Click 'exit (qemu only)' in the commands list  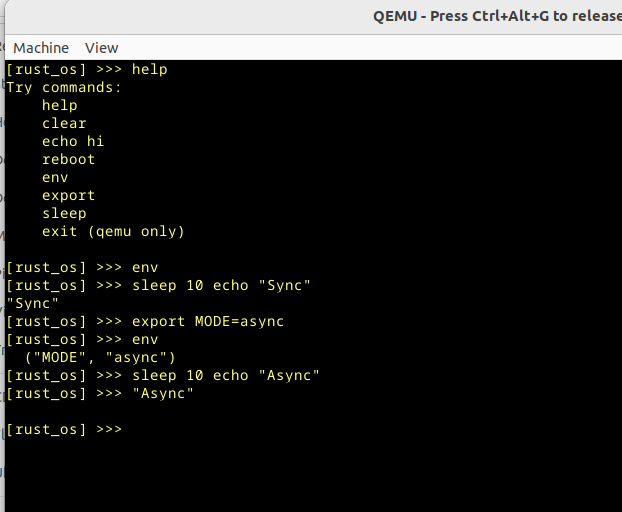click(x=113, y=232)
